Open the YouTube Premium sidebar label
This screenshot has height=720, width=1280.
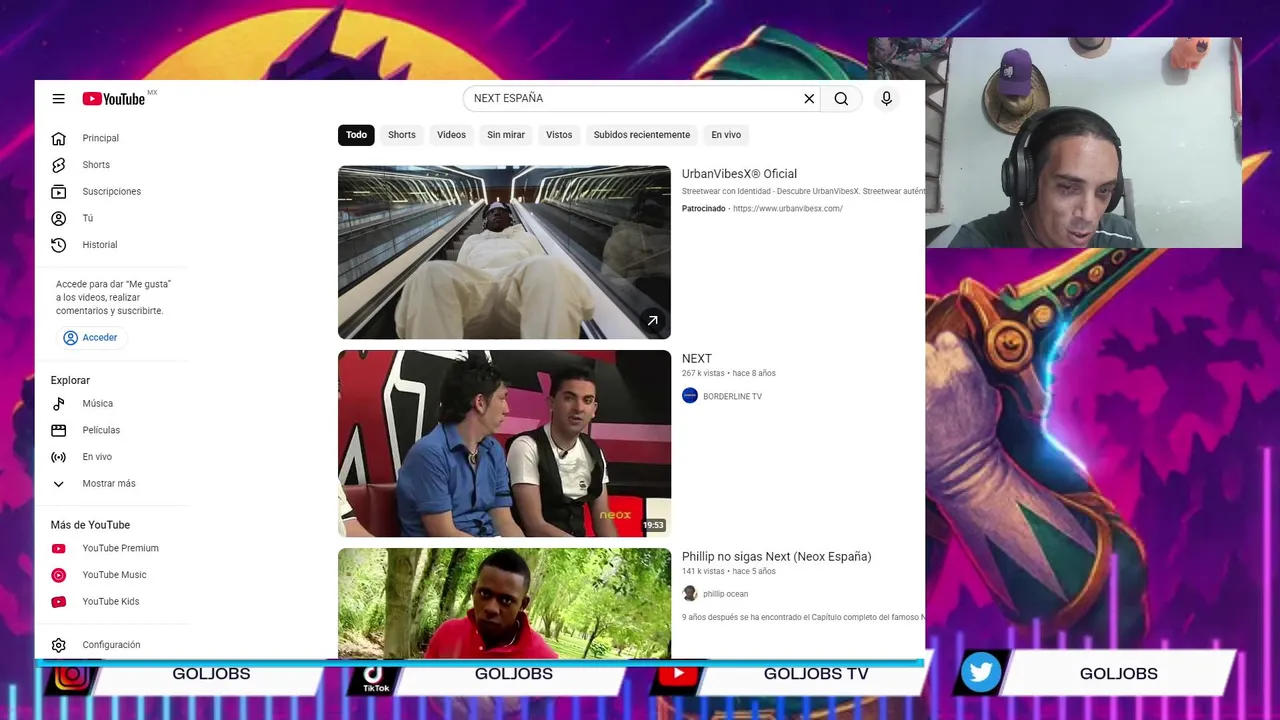coord(121,548)
